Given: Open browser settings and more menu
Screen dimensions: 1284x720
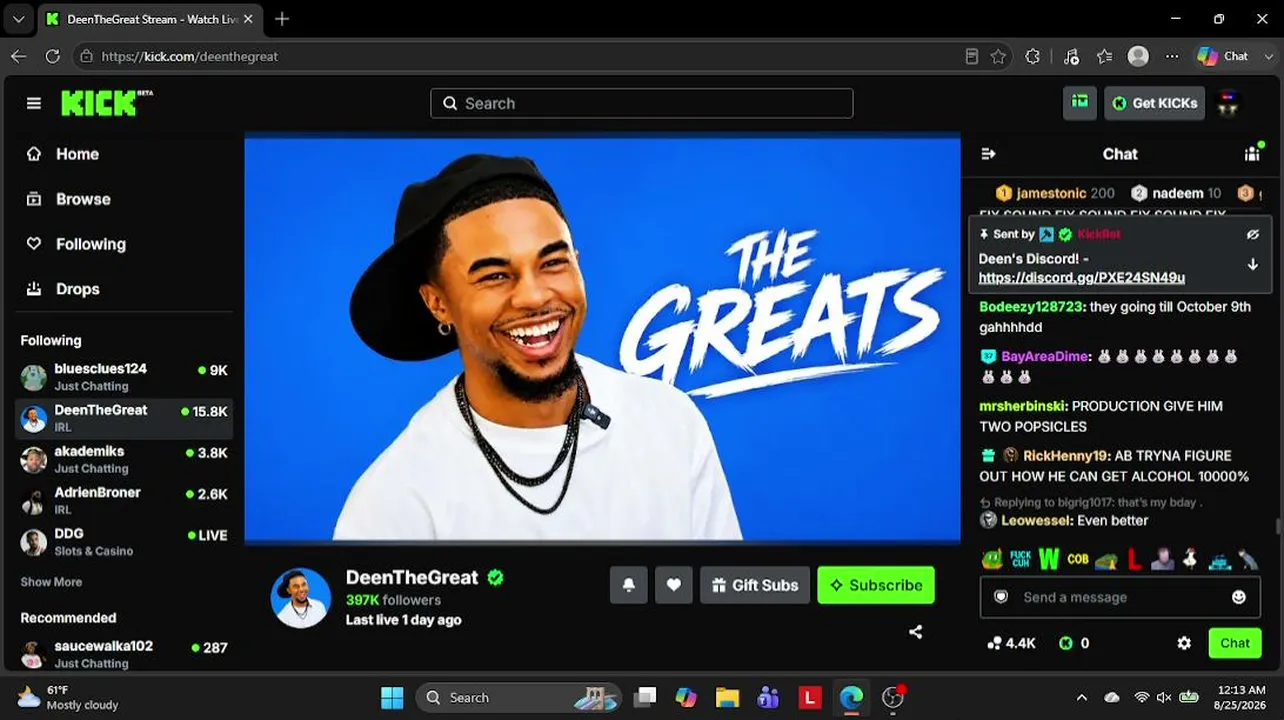Looking at the screenshot, I should tap(1172, 56).
